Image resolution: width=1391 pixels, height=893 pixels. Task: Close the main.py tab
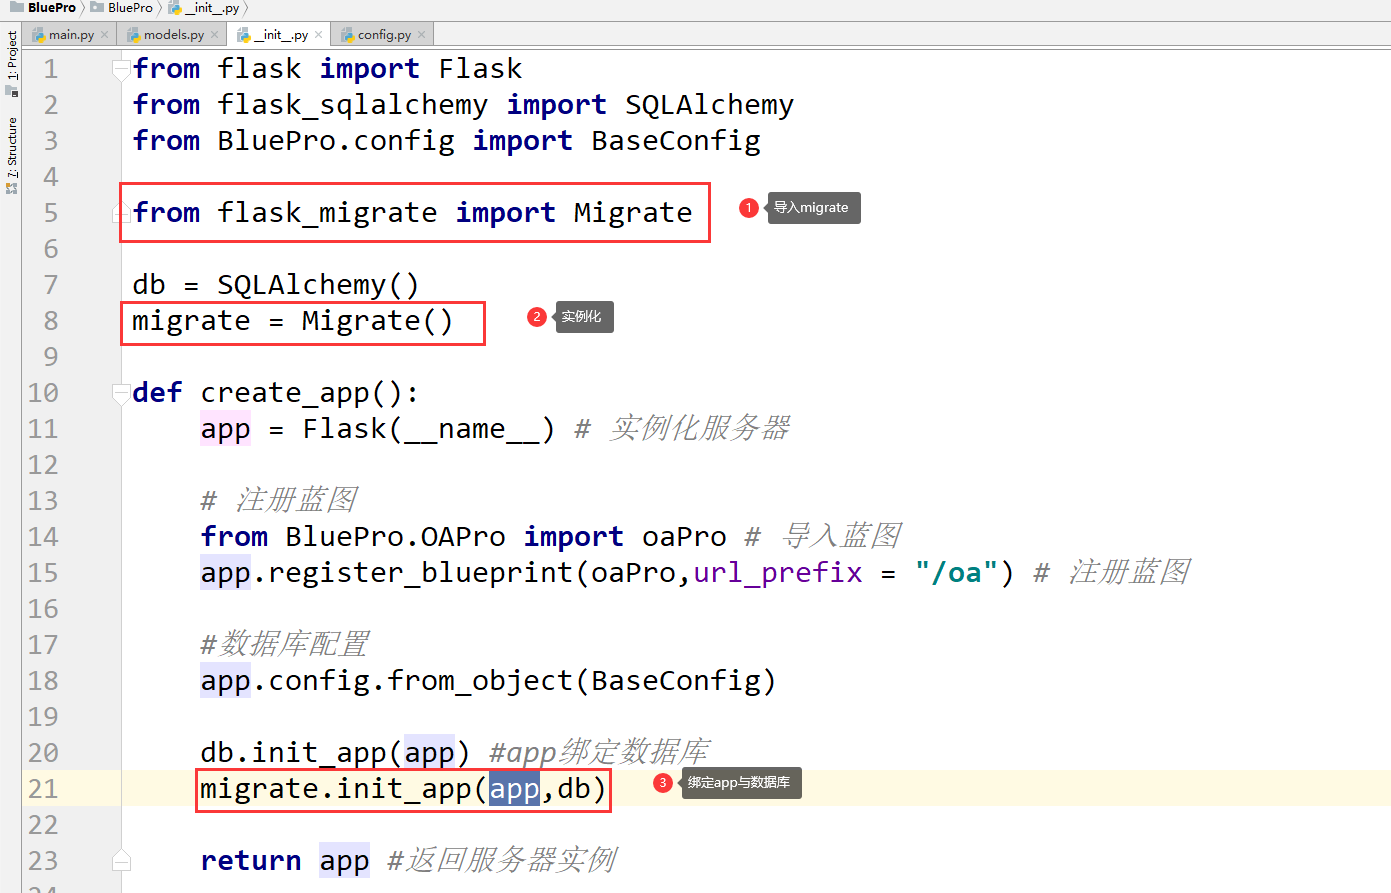tap(104, 34)
